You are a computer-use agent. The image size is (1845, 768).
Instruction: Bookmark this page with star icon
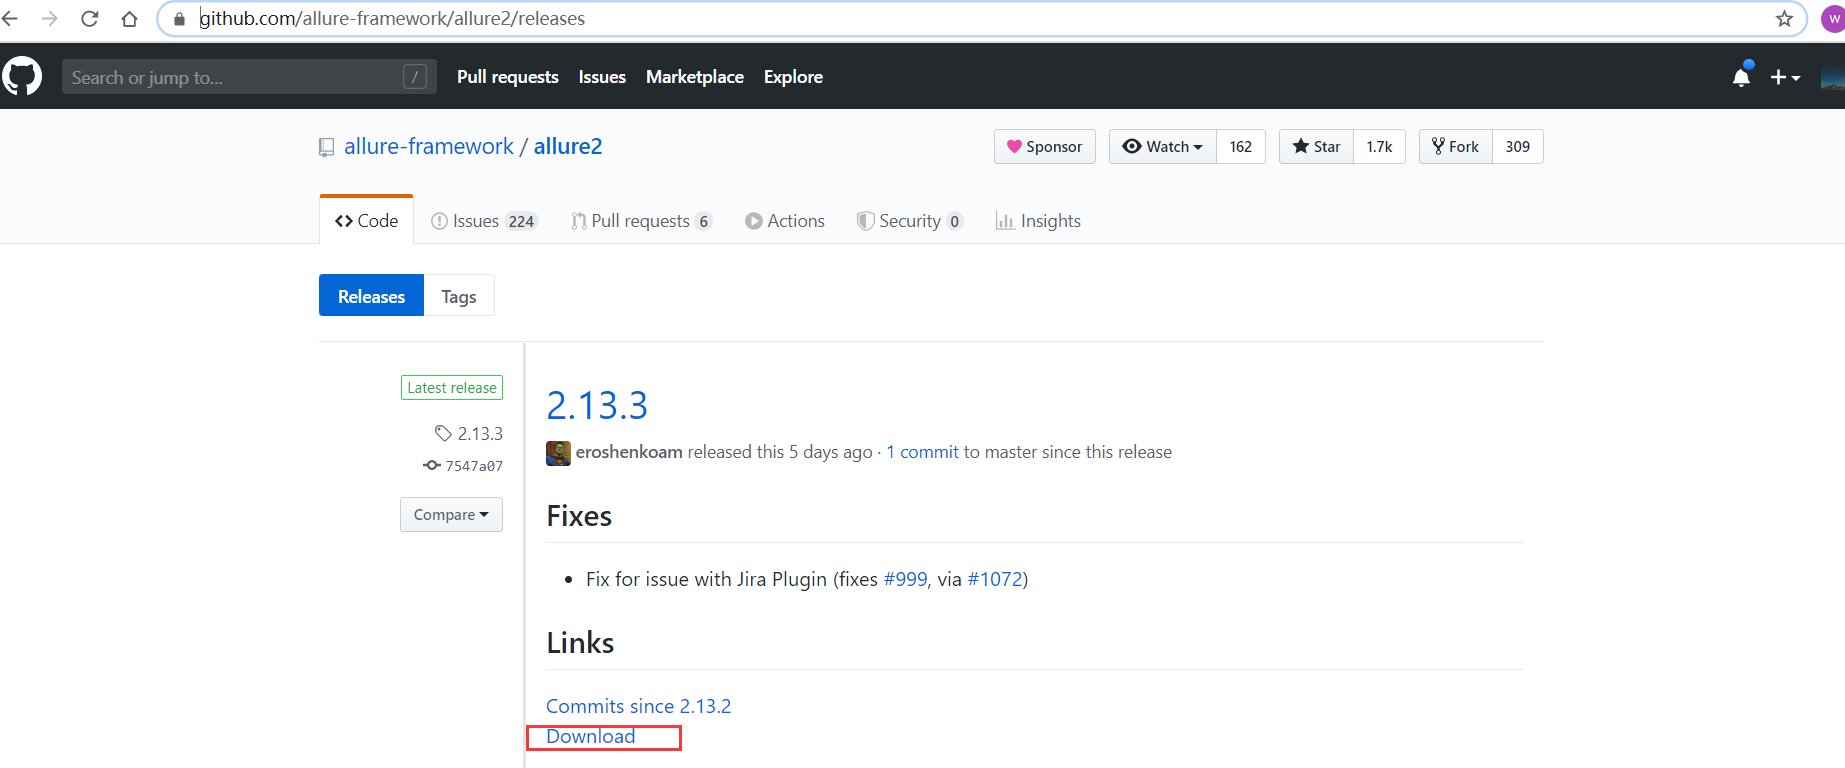pyautogui.click(x=1784, y=18)
